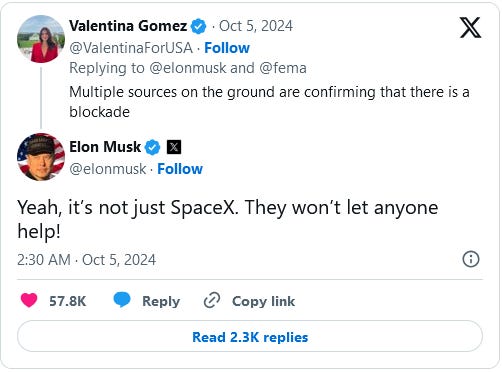This screenshot has width=502, height=372.
Task: Open the Valentina Gomez display name
Action: click(128, 26)
